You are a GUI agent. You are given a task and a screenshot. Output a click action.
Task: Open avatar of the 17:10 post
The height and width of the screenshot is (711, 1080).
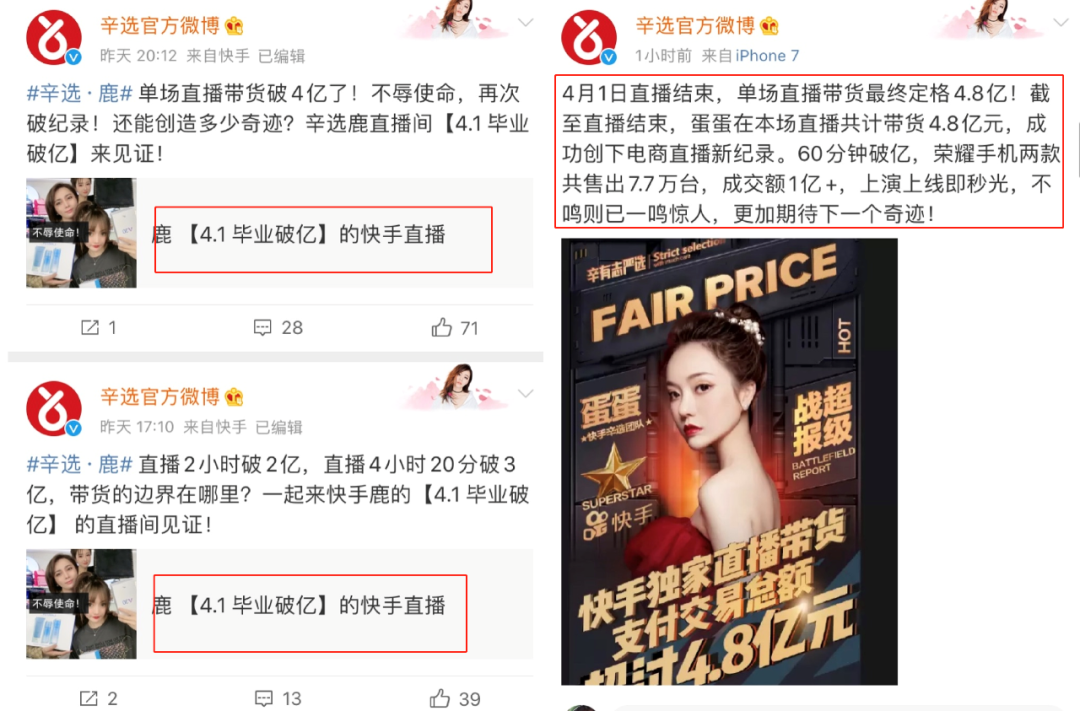pos(54,409)
